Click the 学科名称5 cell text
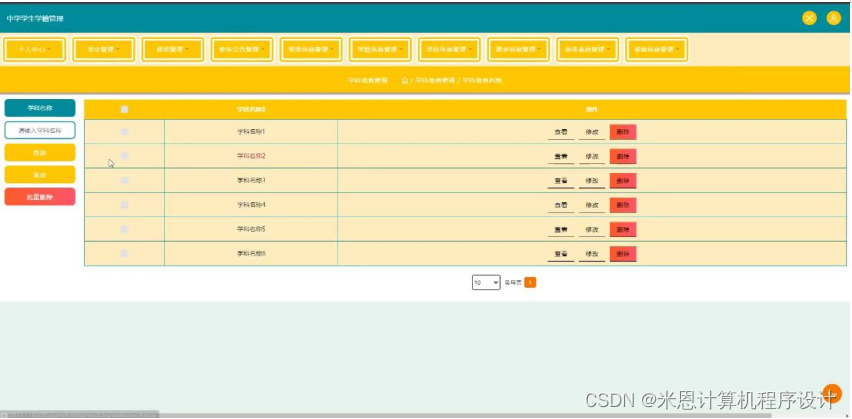 251,230
